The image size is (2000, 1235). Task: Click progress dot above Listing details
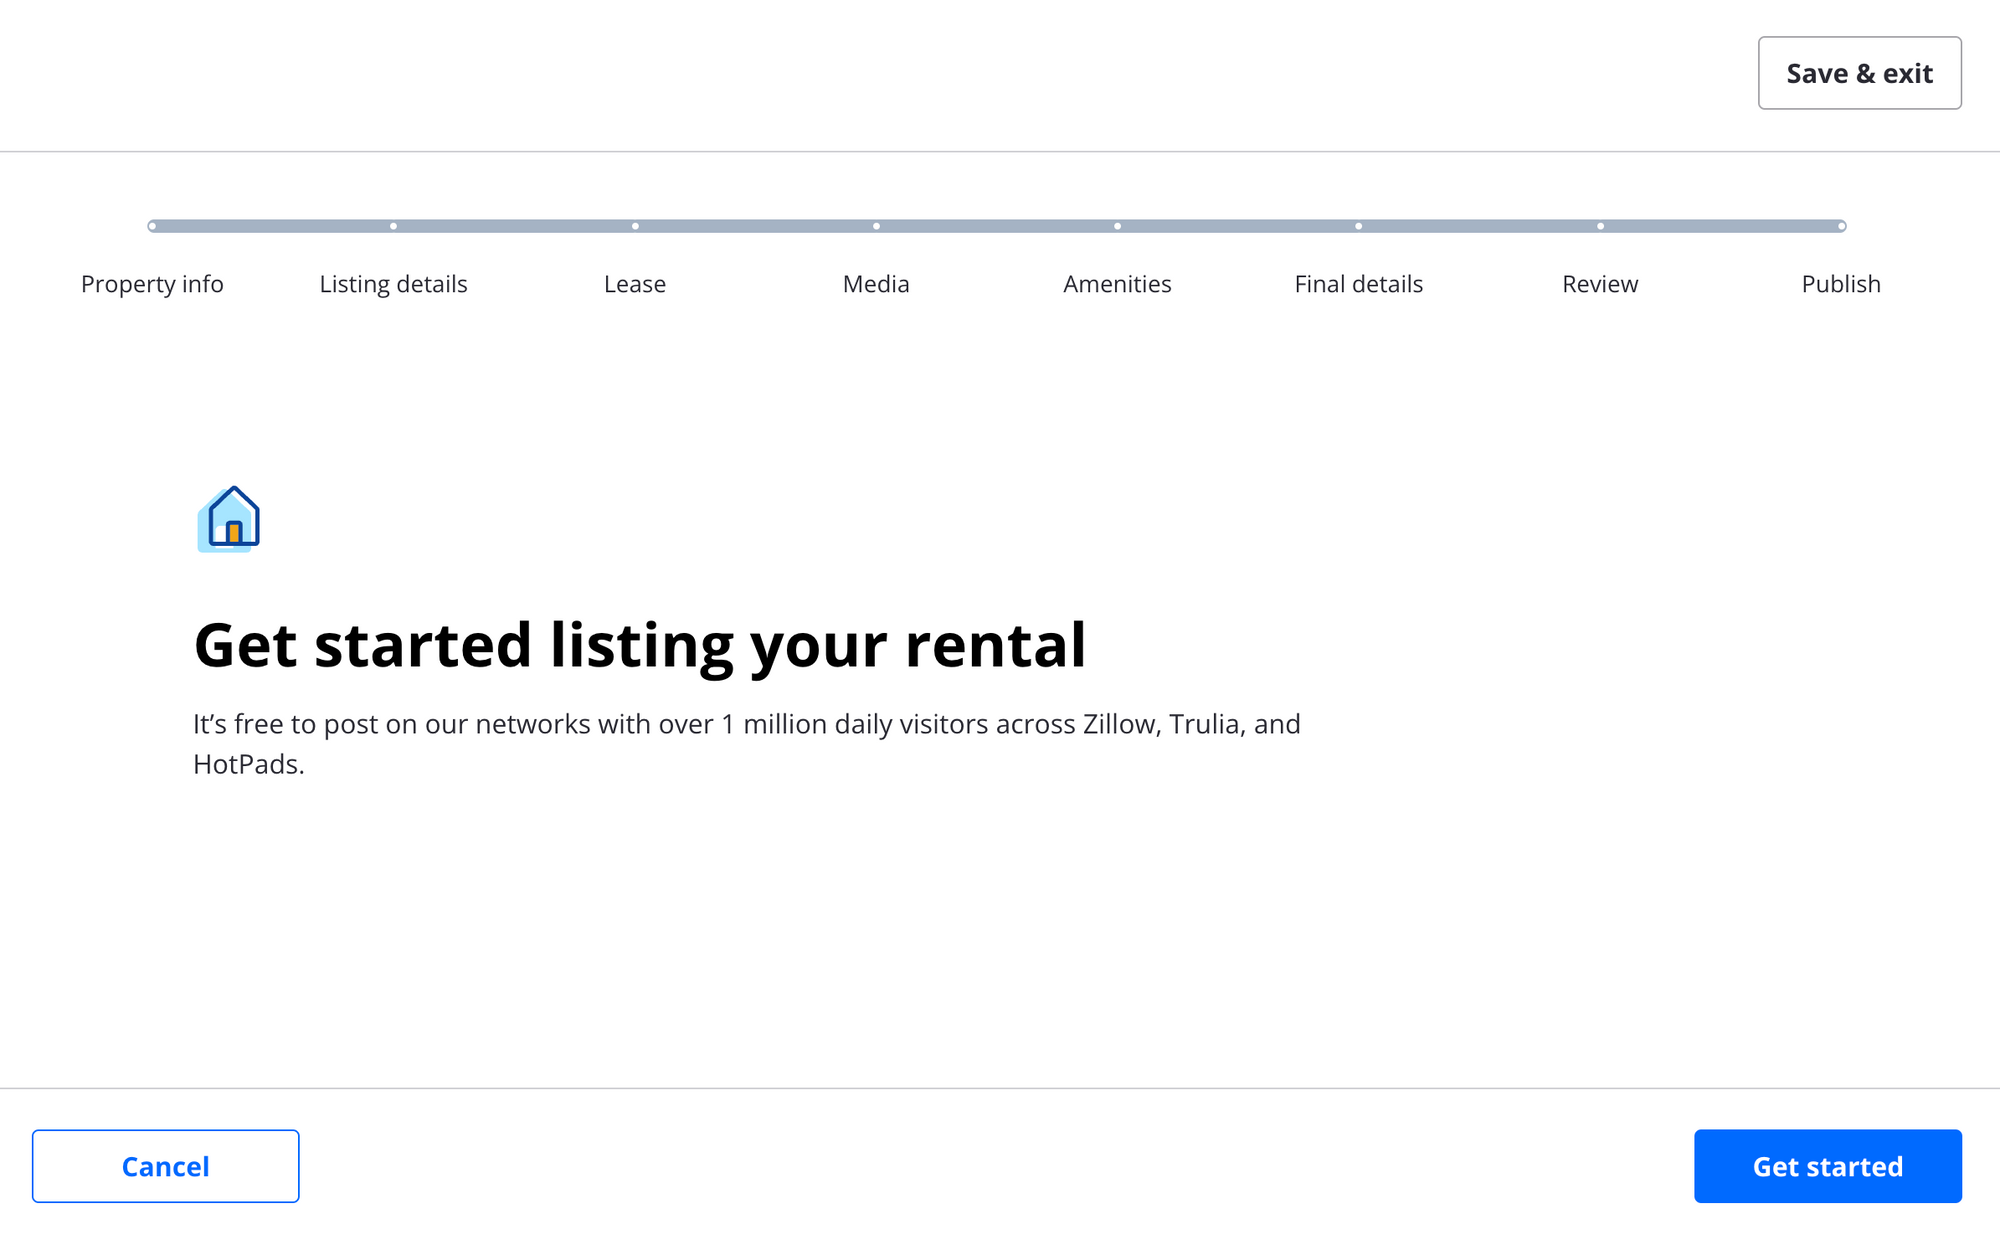click(x=393, y=226)
